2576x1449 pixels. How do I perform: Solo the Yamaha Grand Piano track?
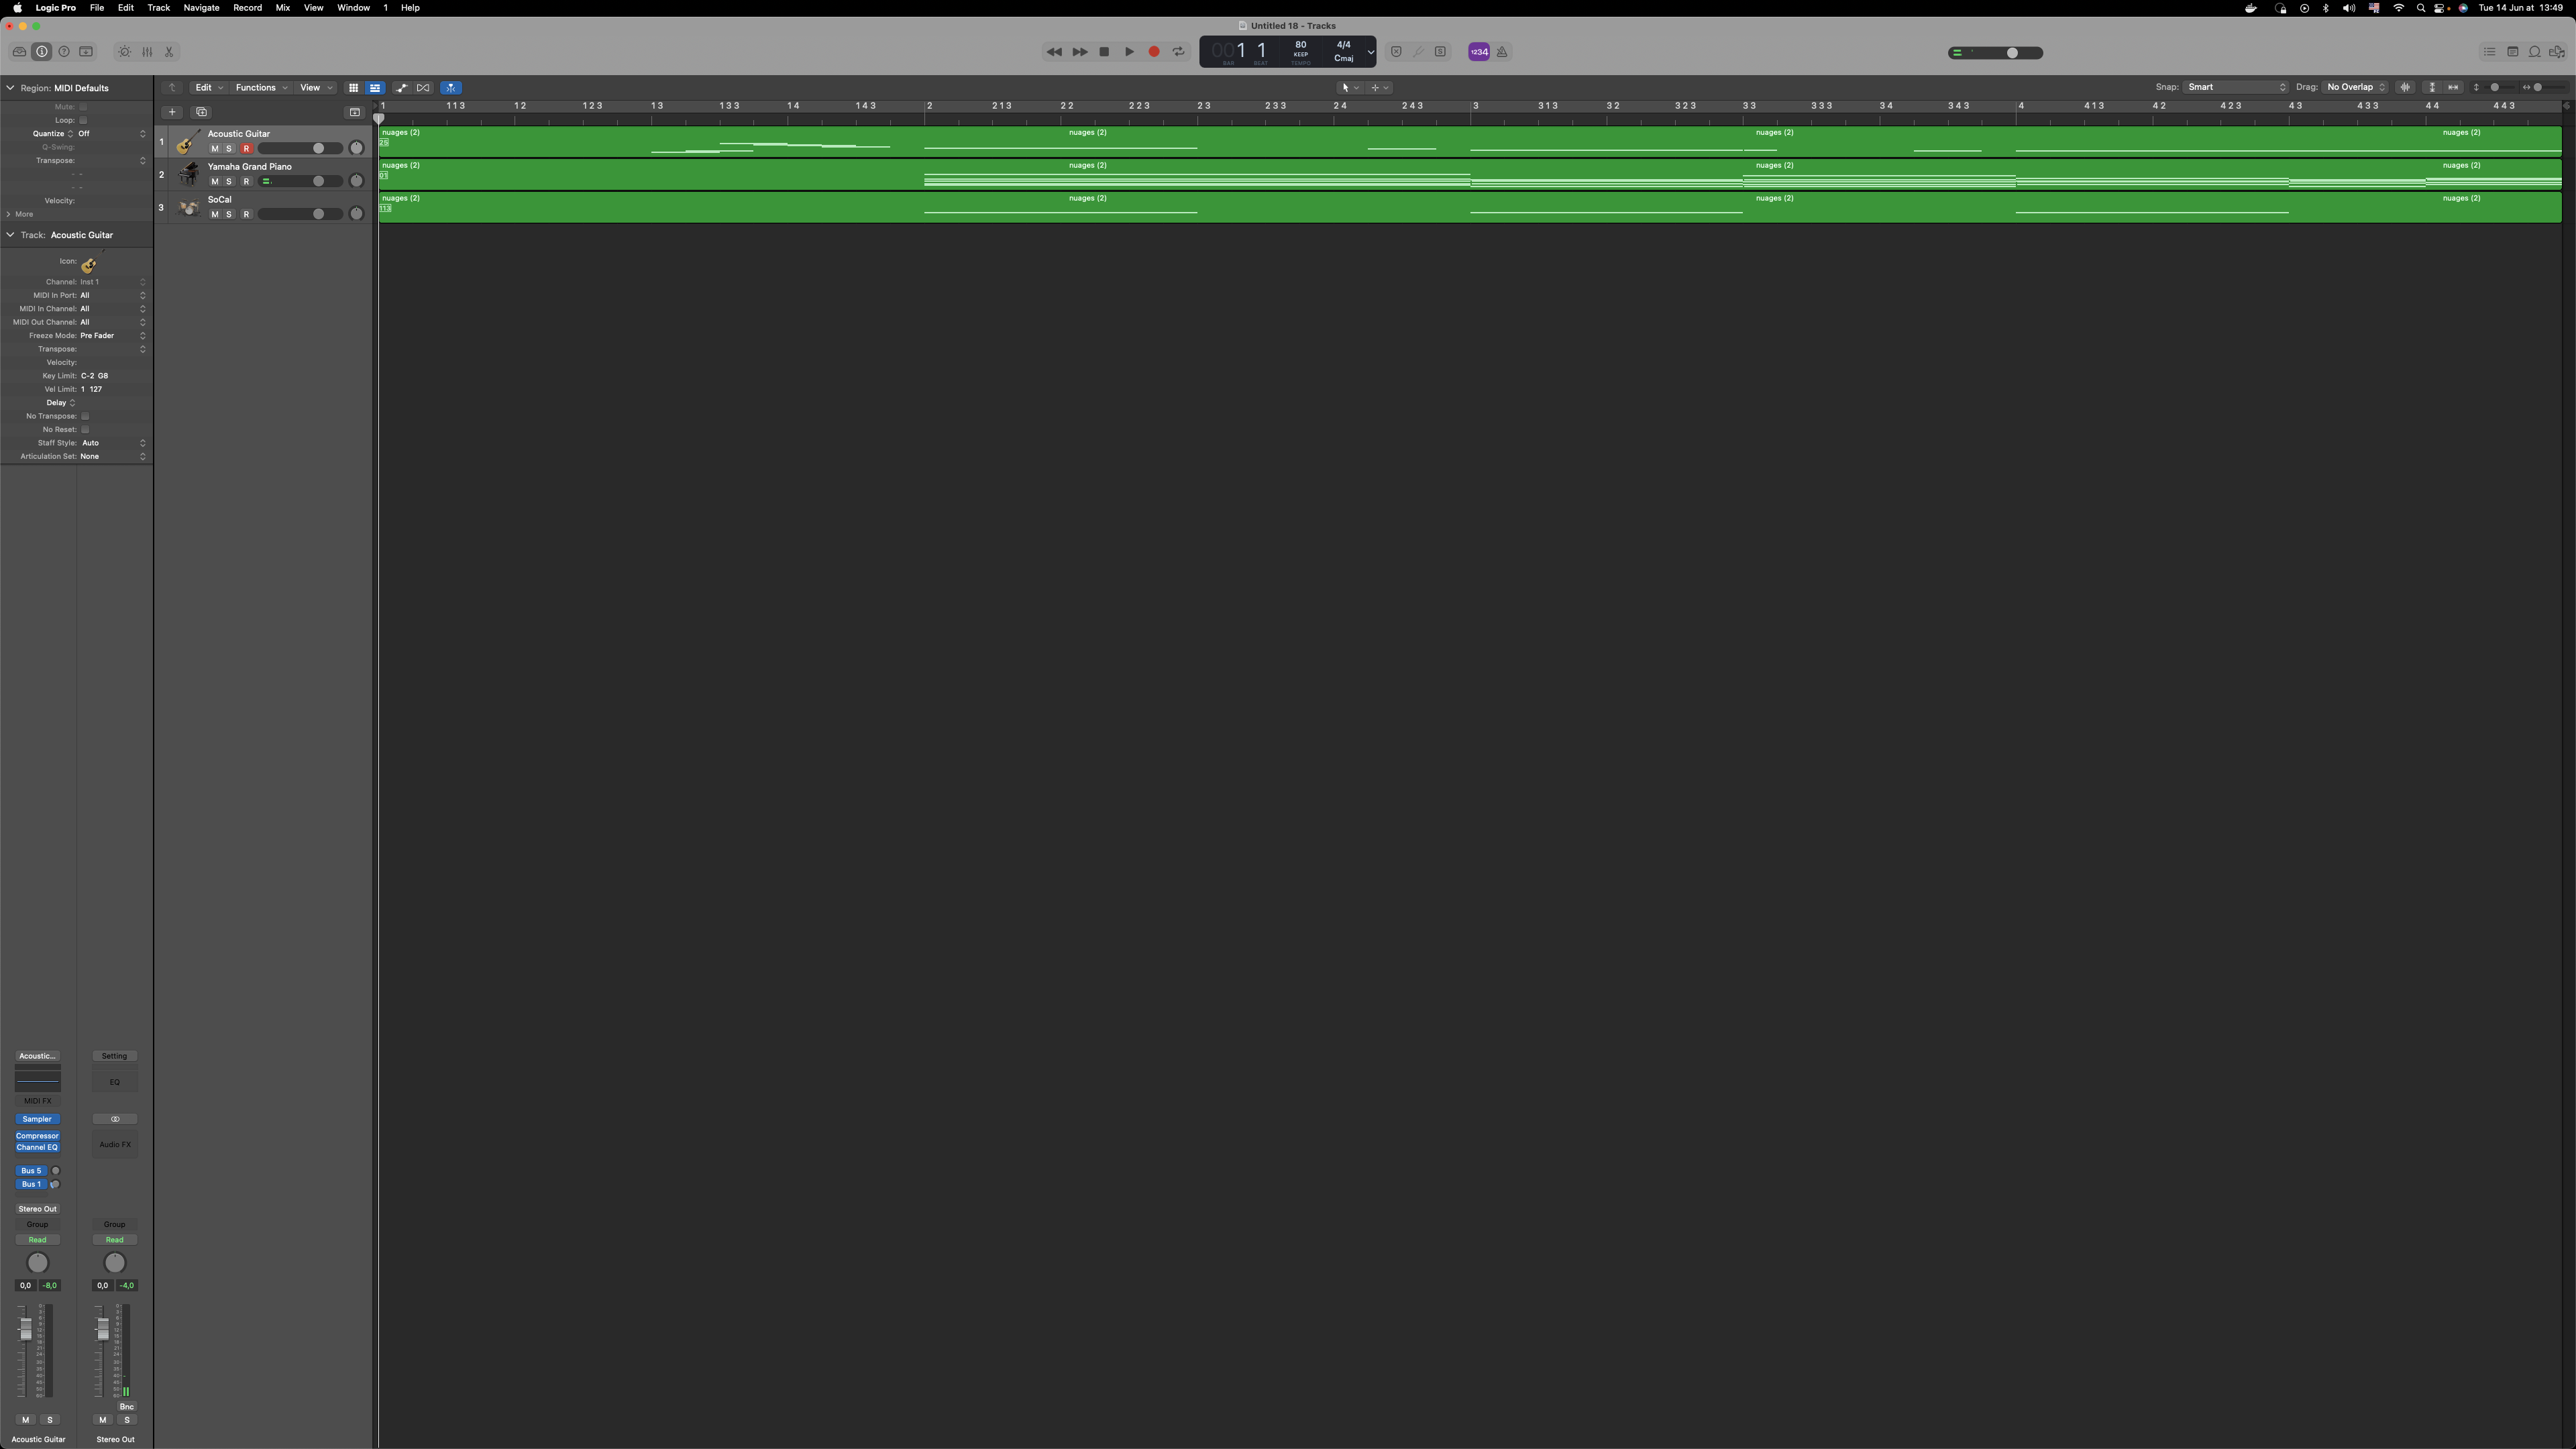tap(229, 182)
